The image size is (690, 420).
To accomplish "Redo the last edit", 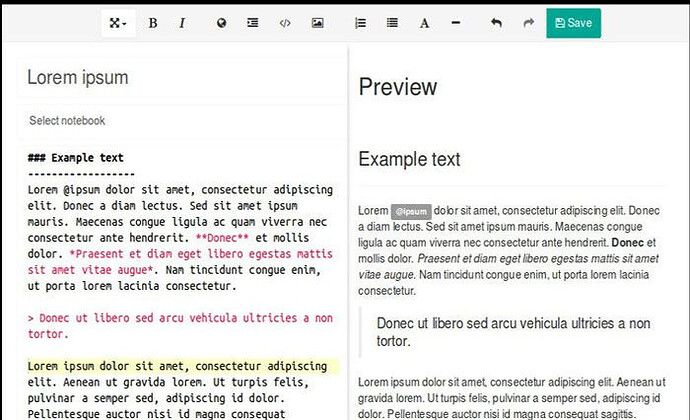I will point(528,23).
